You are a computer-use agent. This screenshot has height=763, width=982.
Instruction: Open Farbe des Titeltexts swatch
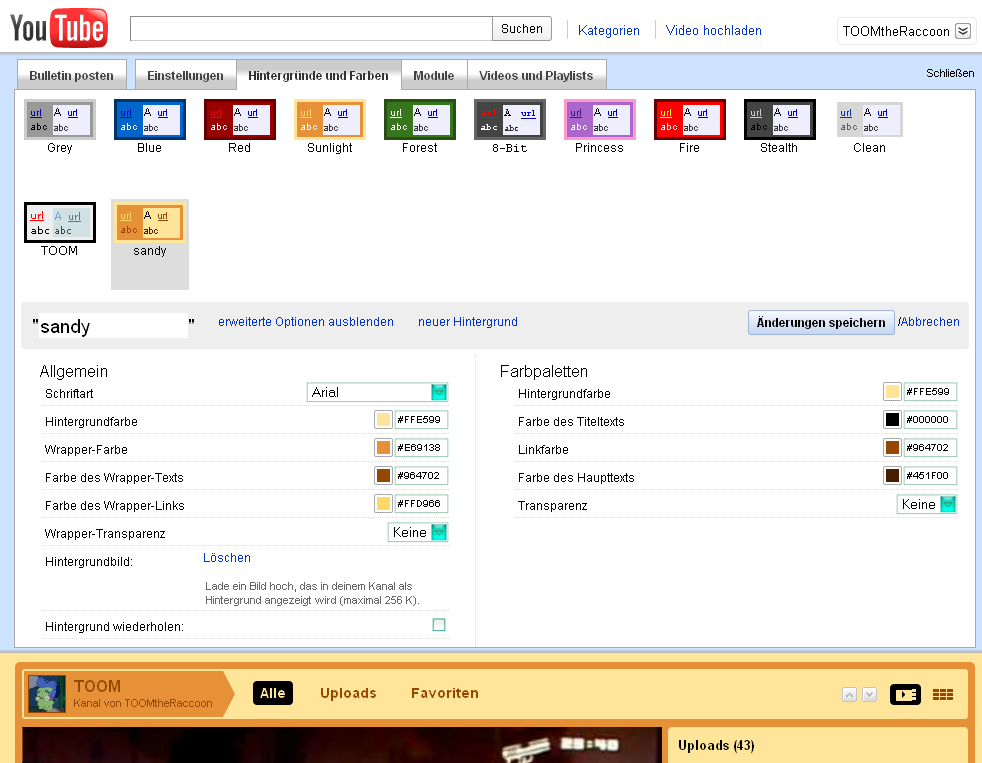tap(892, 420)
